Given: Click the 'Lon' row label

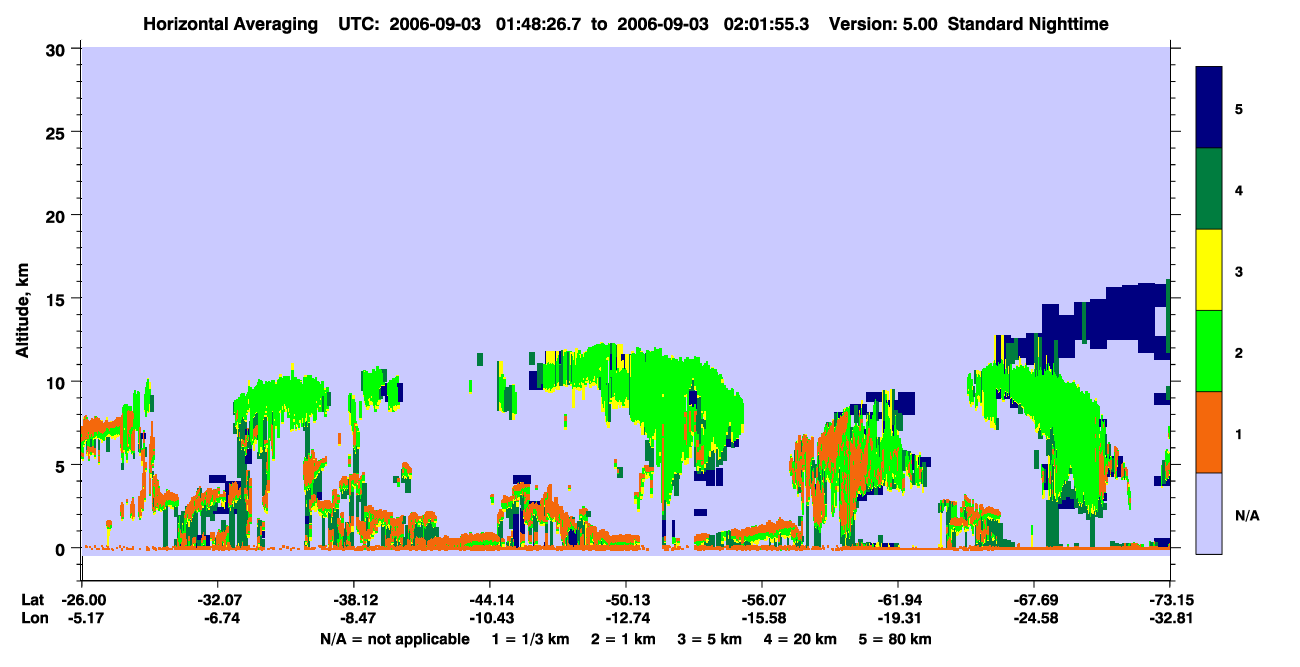Looking at the screenshot, I should click(x=34, y=618).
